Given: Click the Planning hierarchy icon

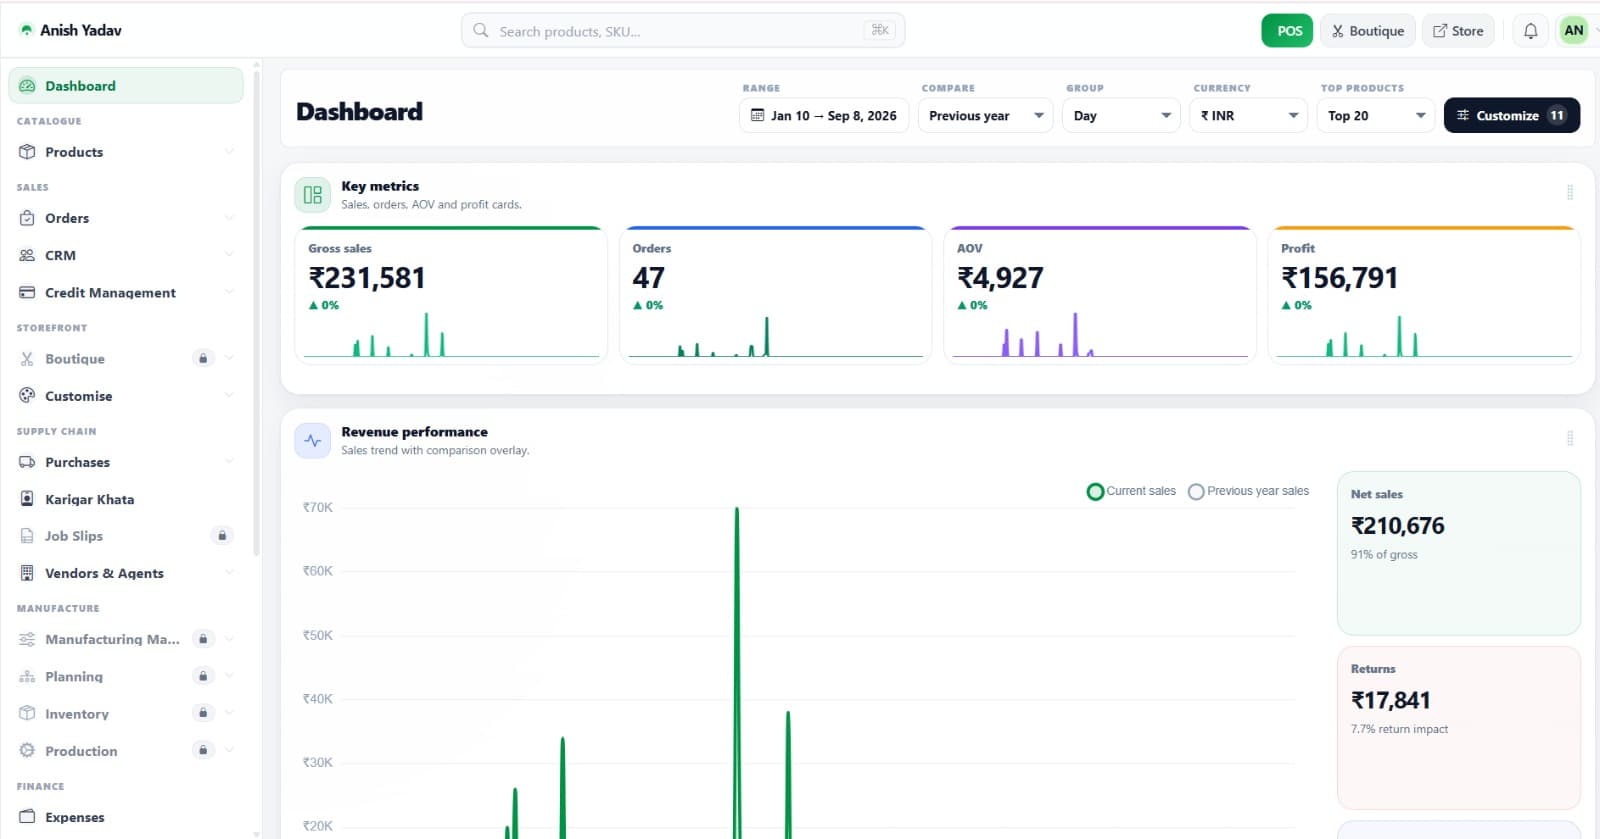Looking at the screenshot, I should (27, 677).
